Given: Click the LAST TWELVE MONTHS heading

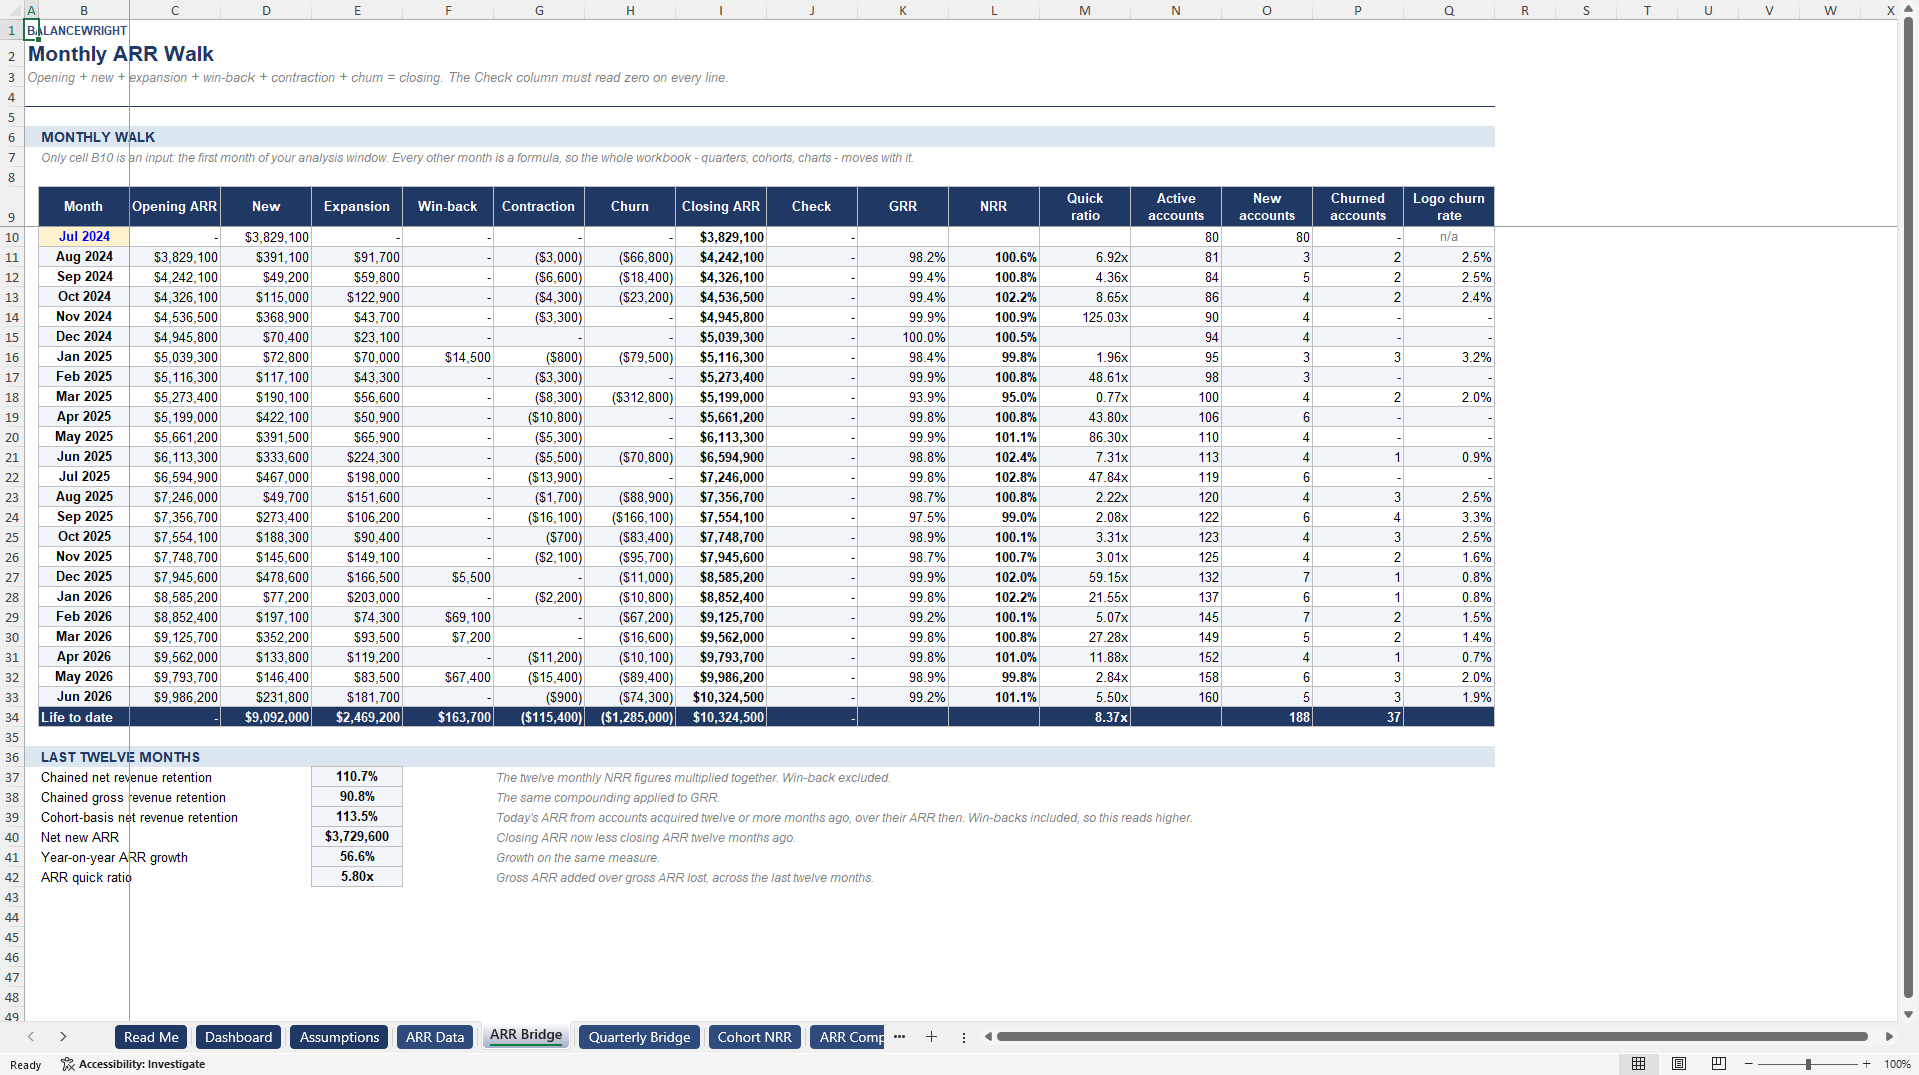Looking at the screenshot, I should [x=120, y=757].
